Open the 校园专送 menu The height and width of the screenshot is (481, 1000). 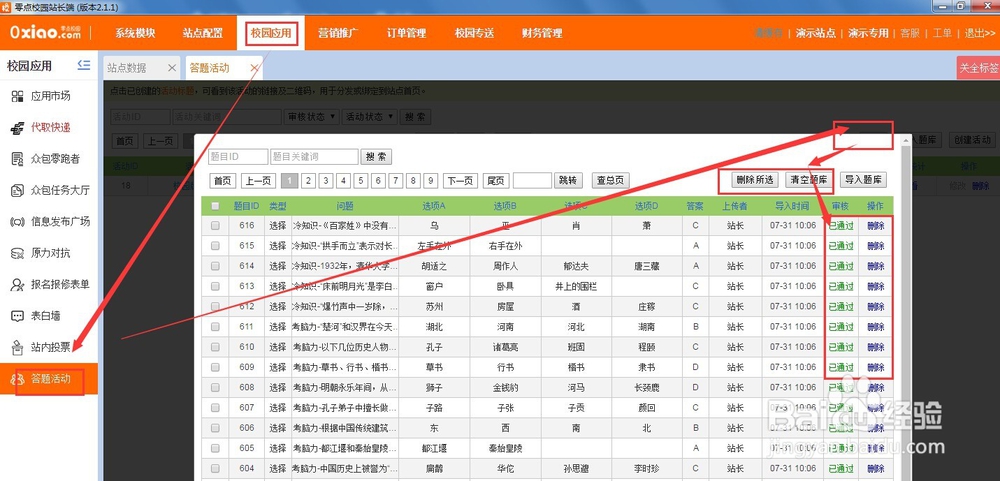[x=474, y=33]
